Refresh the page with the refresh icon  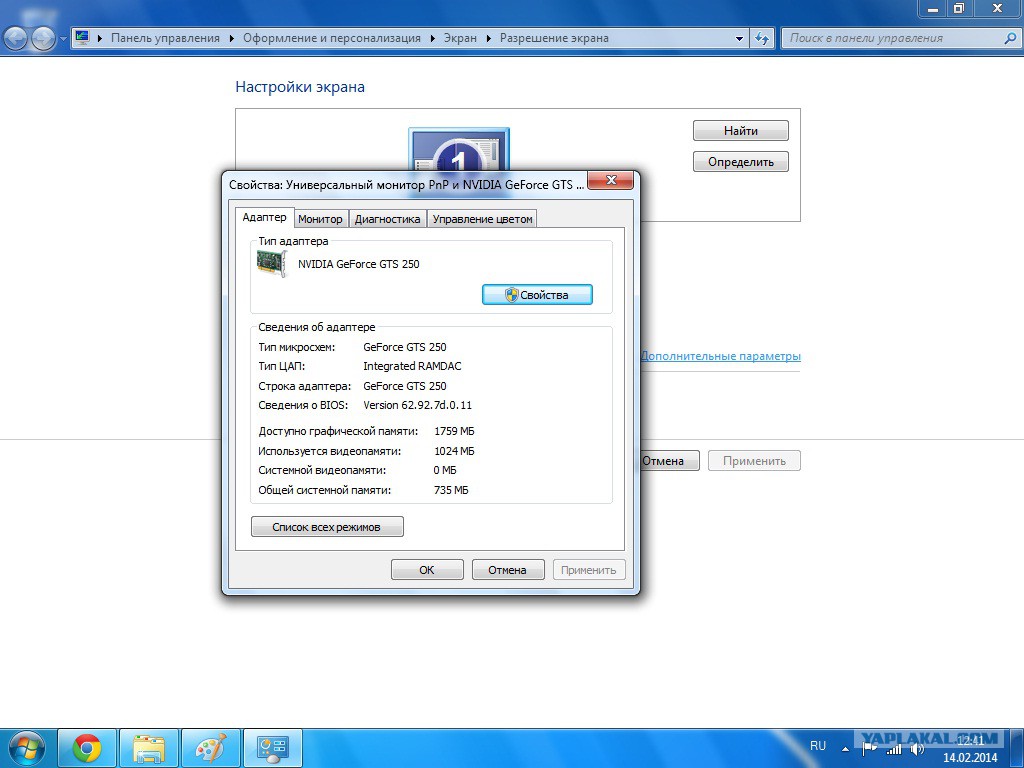point(761,39)
